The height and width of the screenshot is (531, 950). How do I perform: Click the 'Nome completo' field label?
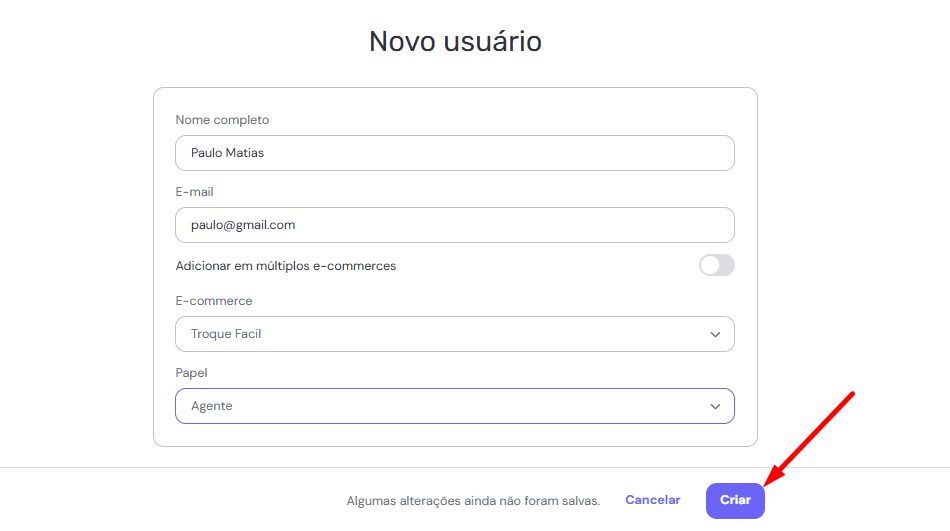tap(222, 120)
